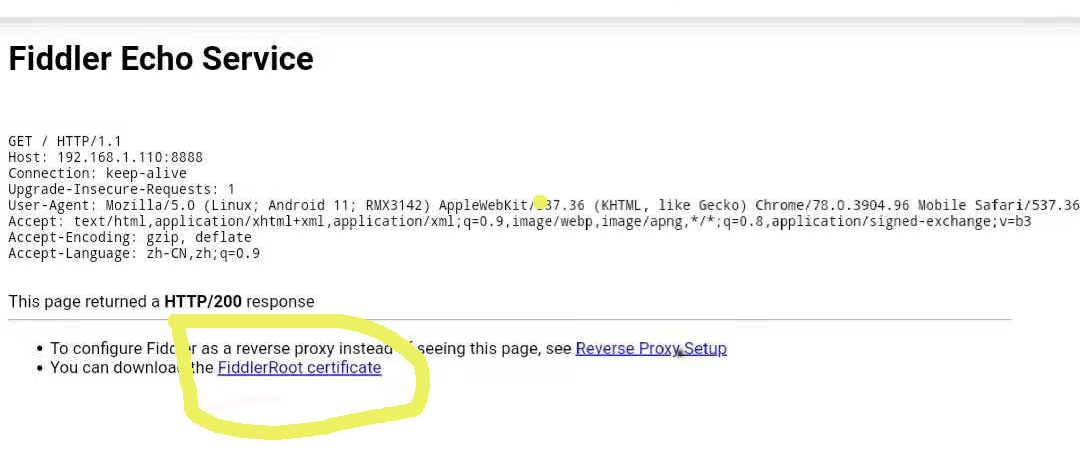The image size is (1080, 468).
Task: Click the Host: 192.168.1.110:8888 line
Action: click(x=105, y=157)
